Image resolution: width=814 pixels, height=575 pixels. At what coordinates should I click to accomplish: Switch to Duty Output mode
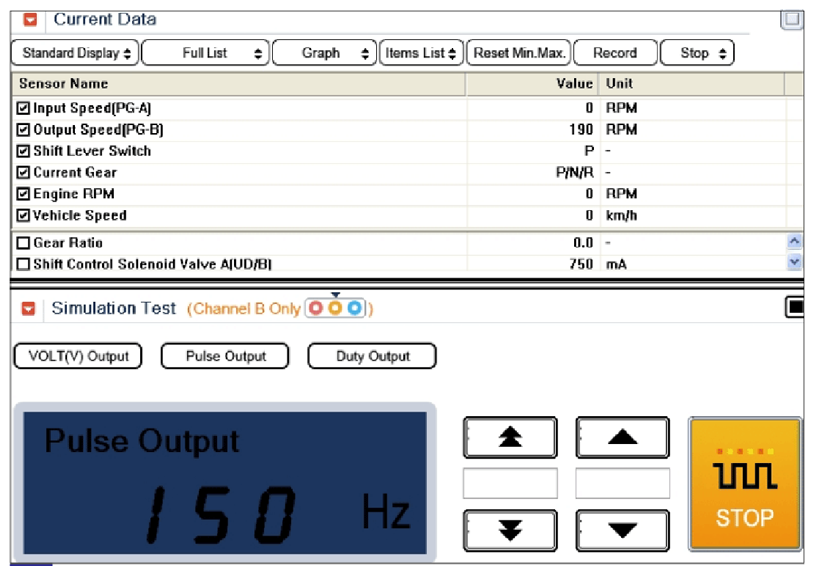point(372,356)
